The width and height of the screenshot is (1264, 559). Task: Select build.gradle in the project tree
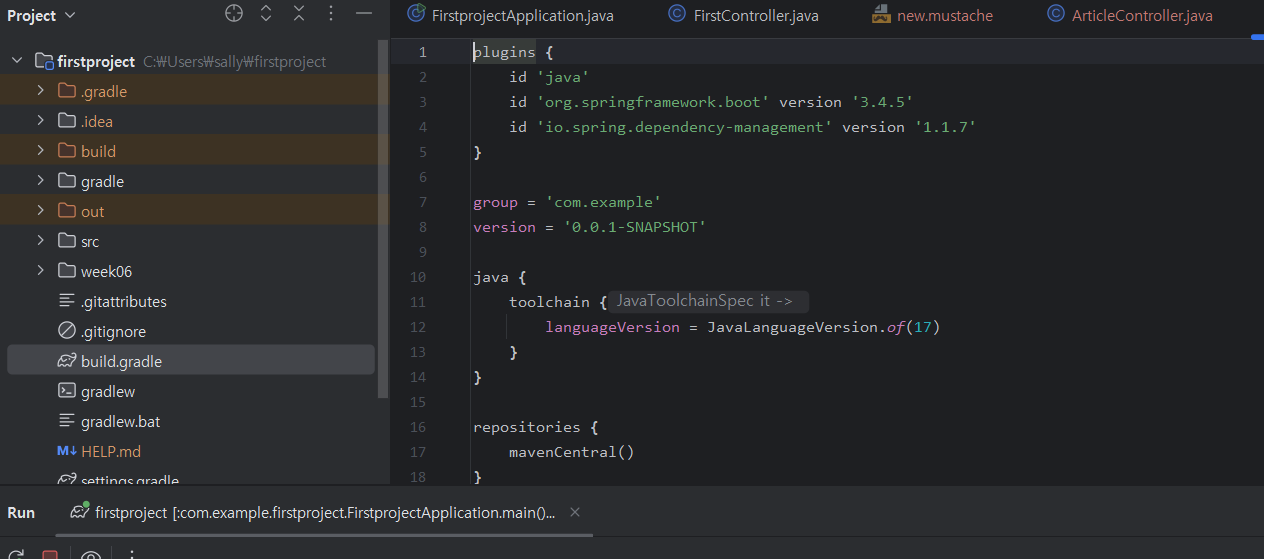point(191,360)
